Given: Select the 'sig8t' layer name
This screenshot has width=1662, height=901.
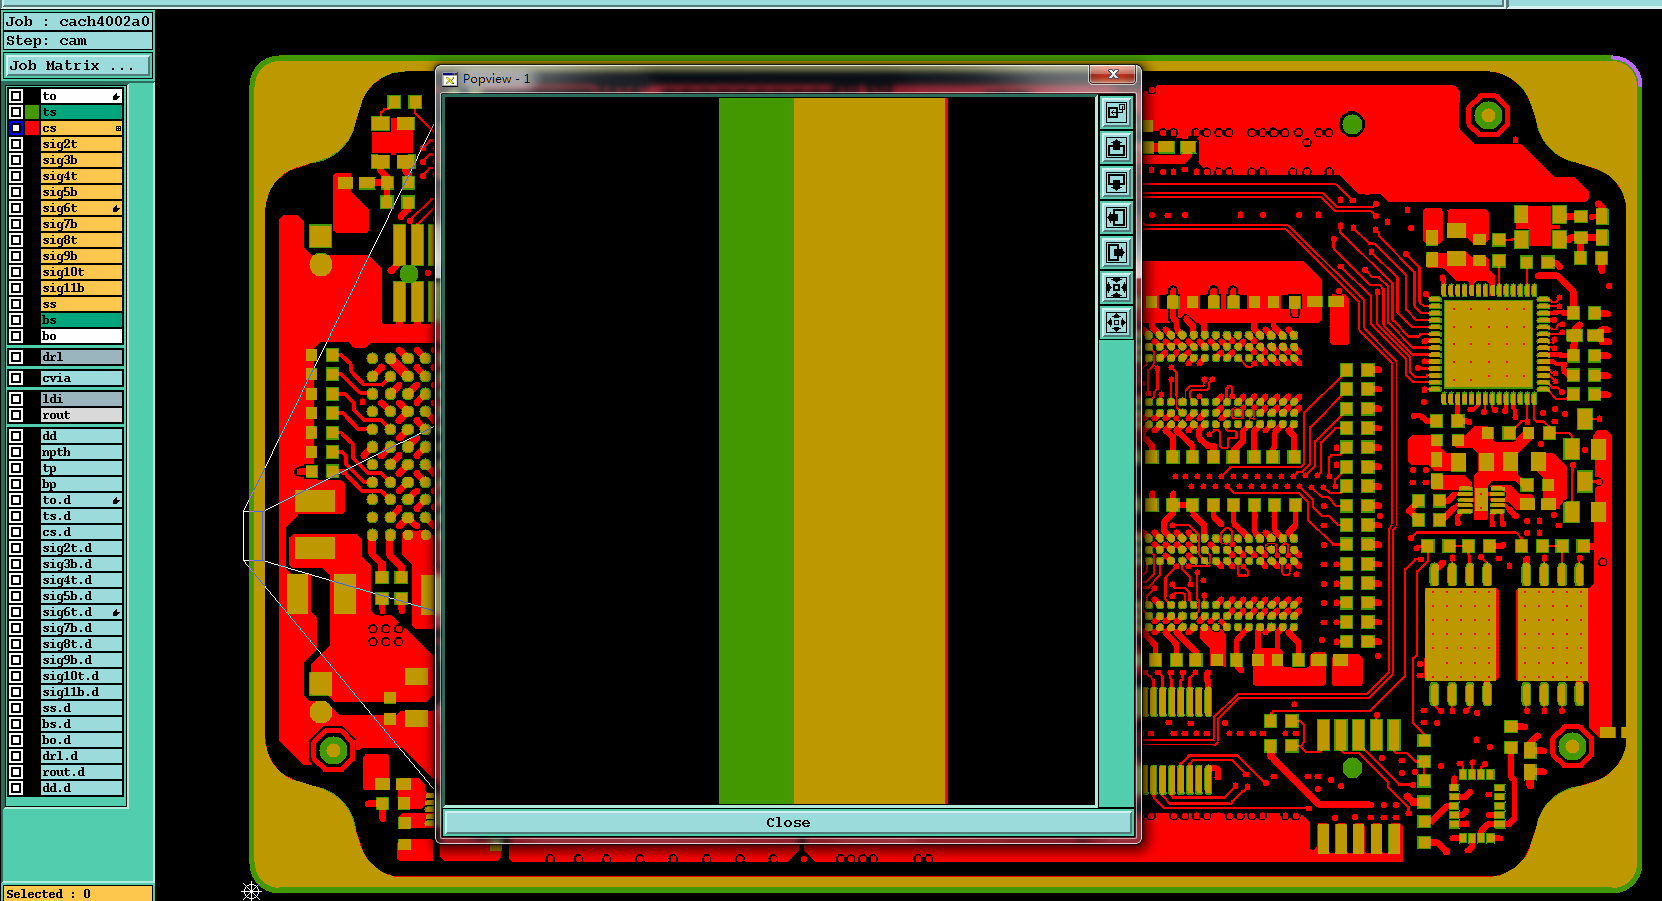Looking at the screenshot, I should point(81,240).
